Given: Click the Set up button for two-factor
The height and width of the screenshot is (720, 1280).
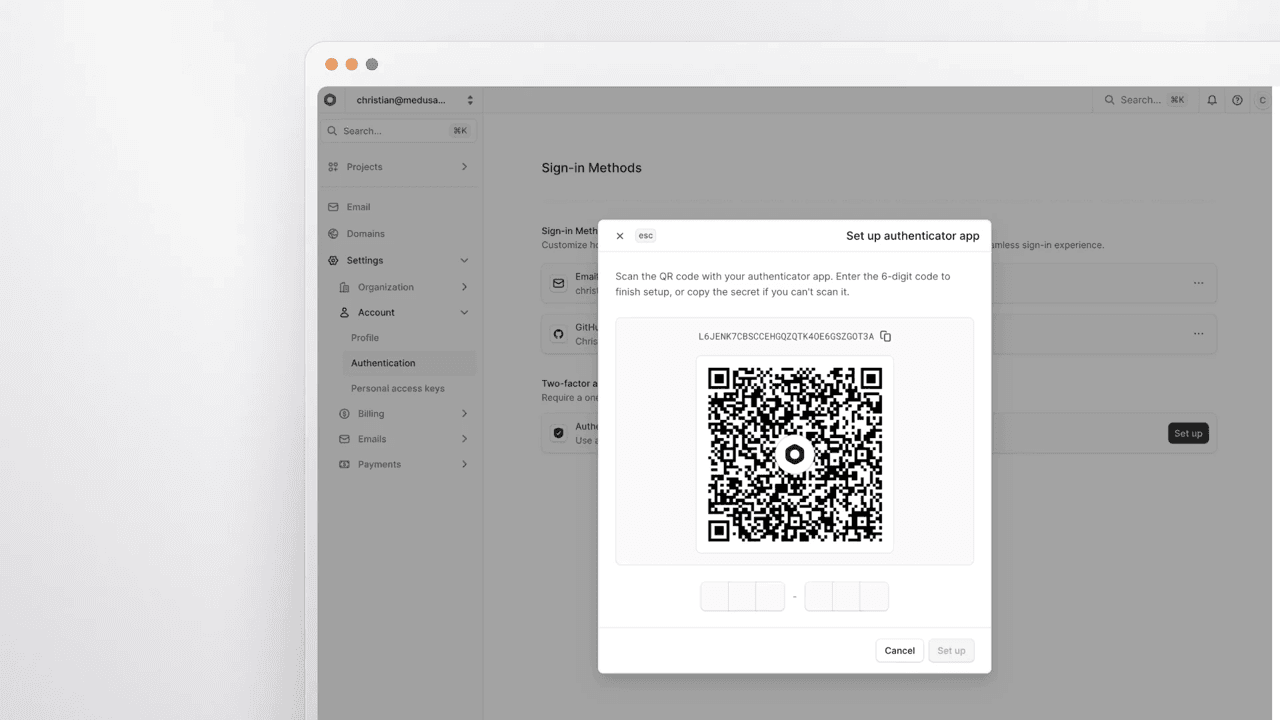Looking at the screenshot, I should [x=1188, y=433].
